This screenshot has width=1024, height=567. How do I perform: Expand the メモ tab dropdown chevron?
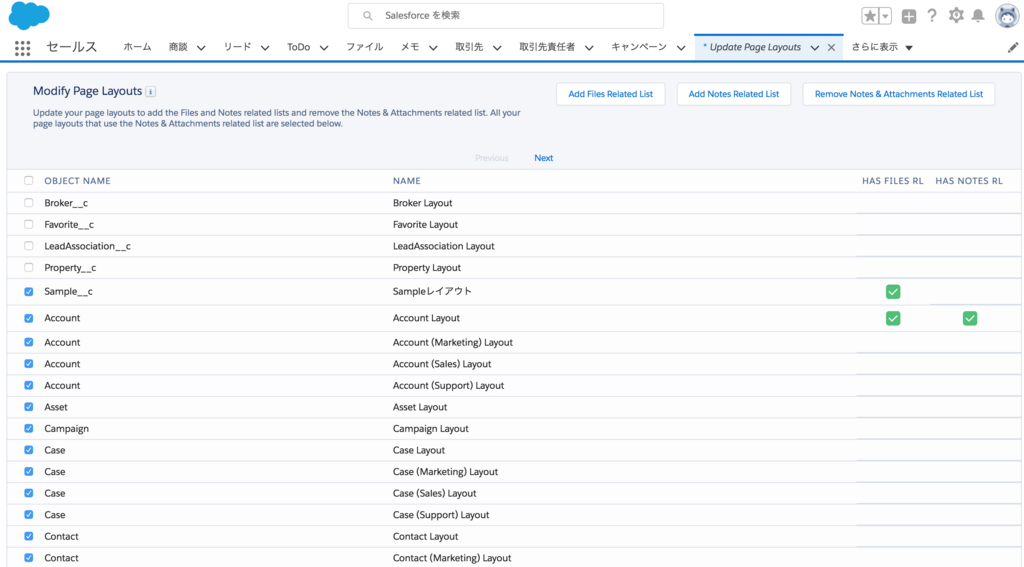(x=433, y=48)
